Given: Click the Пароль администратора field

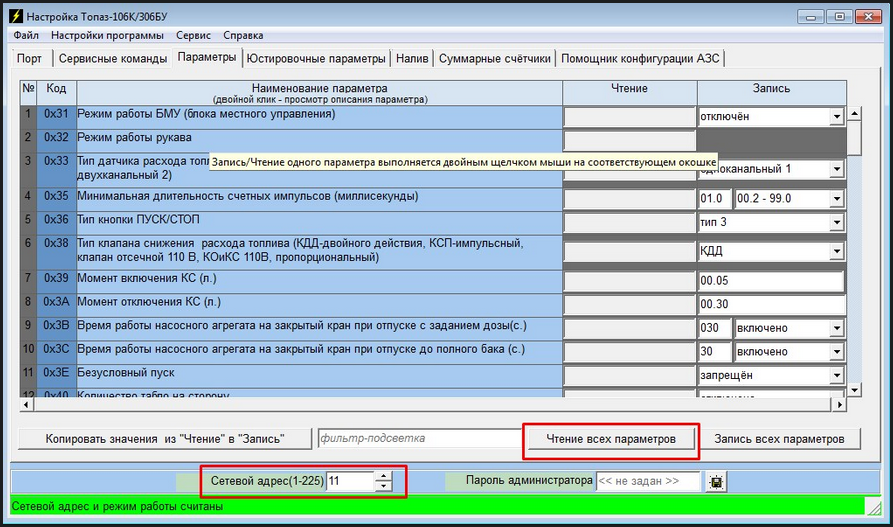Looking at the screenshot, I should point(648,481).
